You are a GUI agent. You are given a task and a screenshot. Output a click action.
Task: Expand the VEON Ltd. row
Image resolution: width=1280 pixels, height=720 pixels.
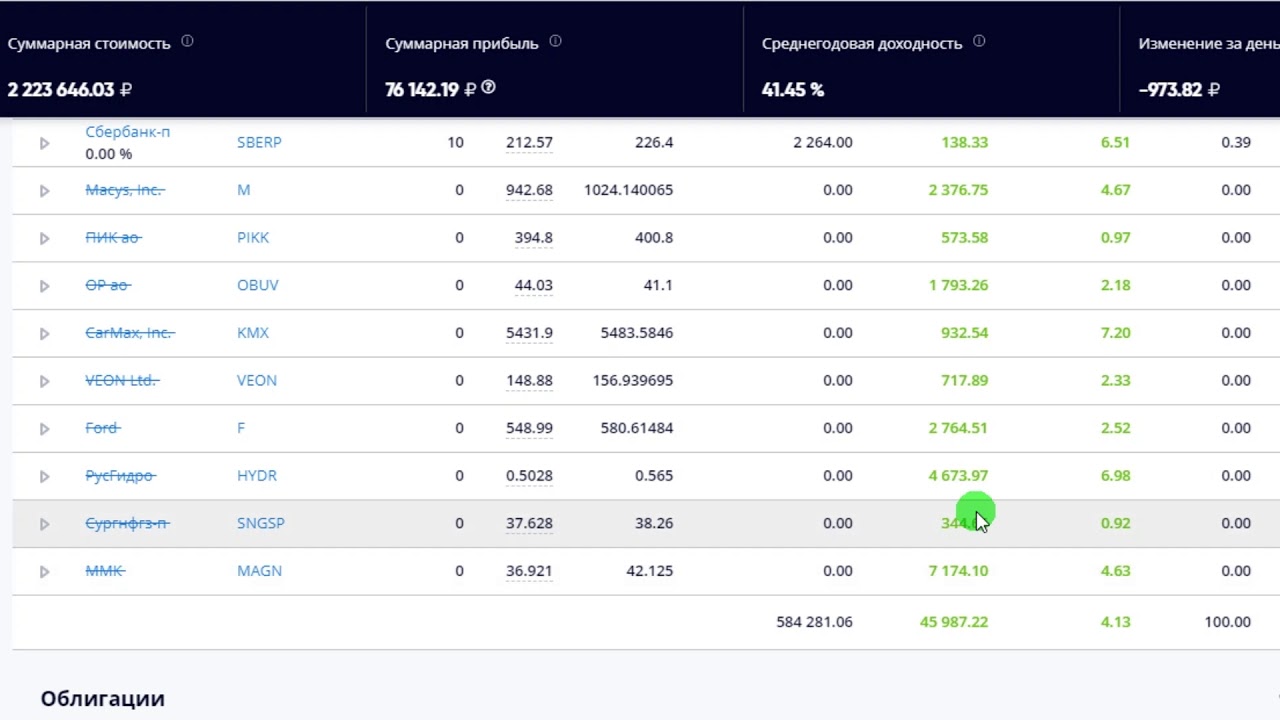pos(44,381)
